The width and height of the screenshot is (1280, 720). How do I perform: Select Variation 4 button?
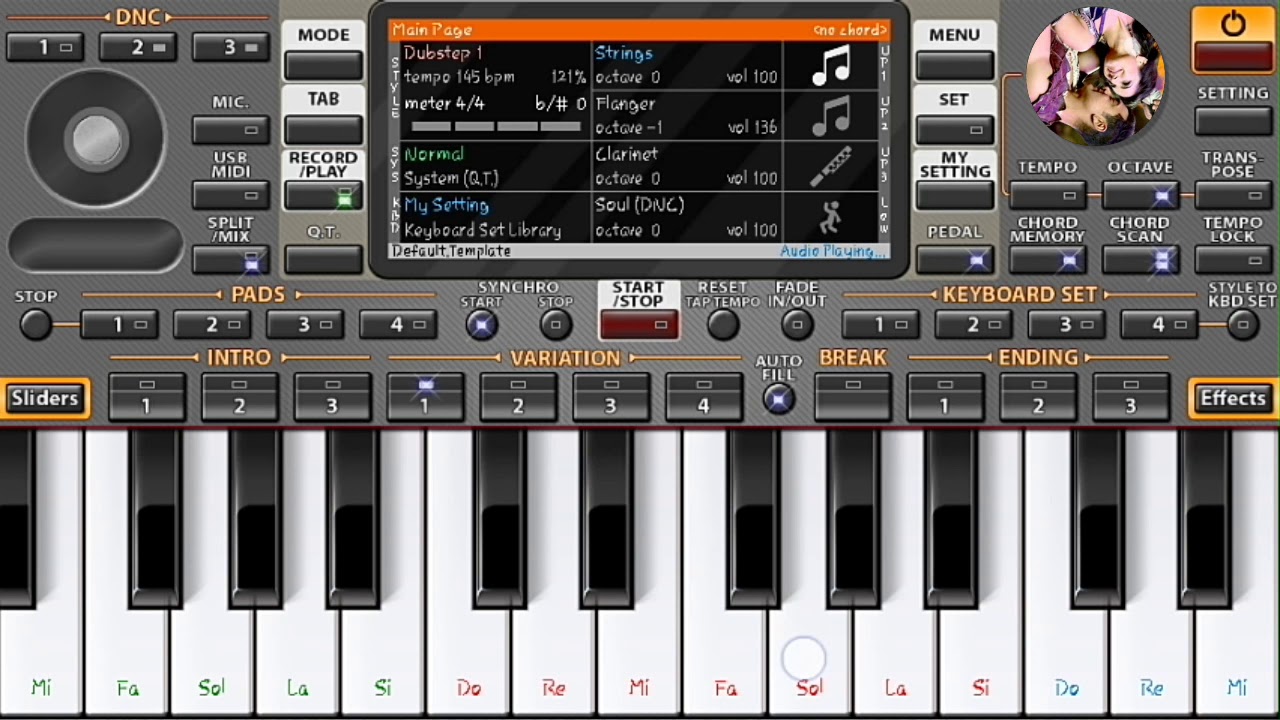click(704, 397)
